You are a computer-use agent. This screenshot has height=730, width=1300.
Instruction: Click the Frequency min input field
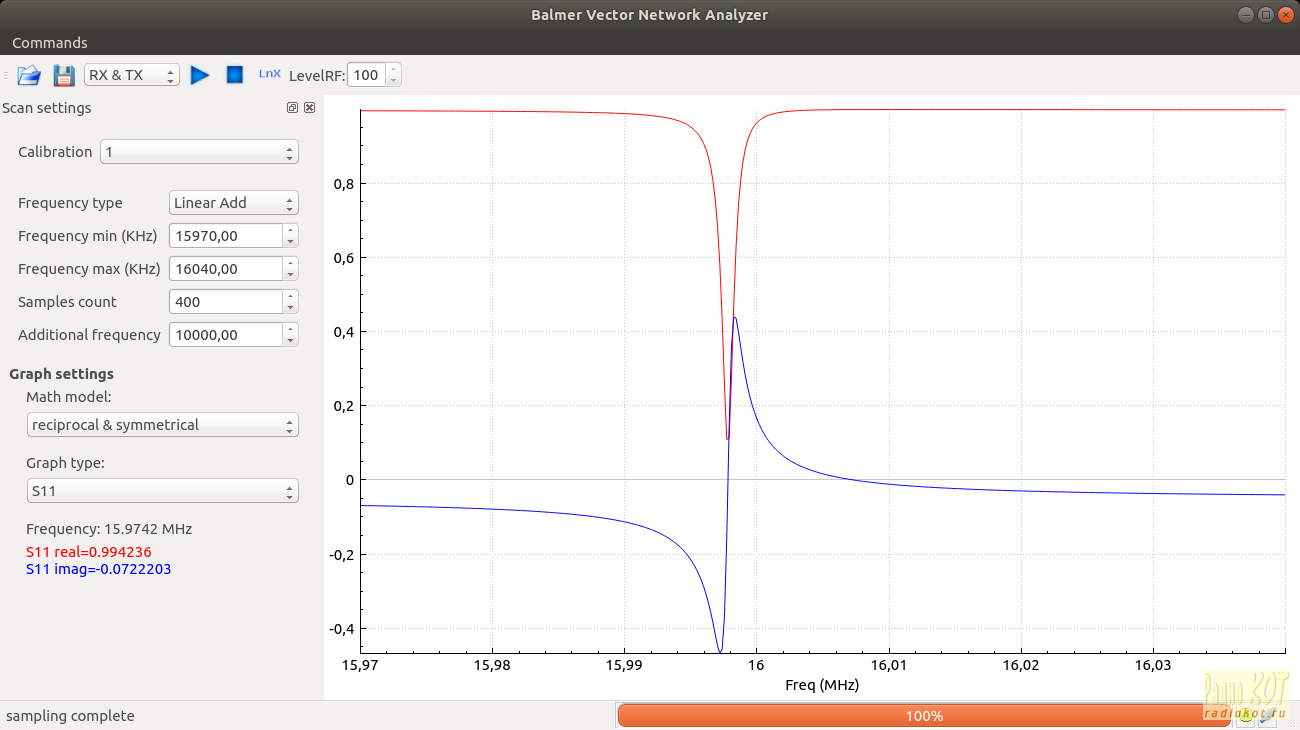[225, 236]
